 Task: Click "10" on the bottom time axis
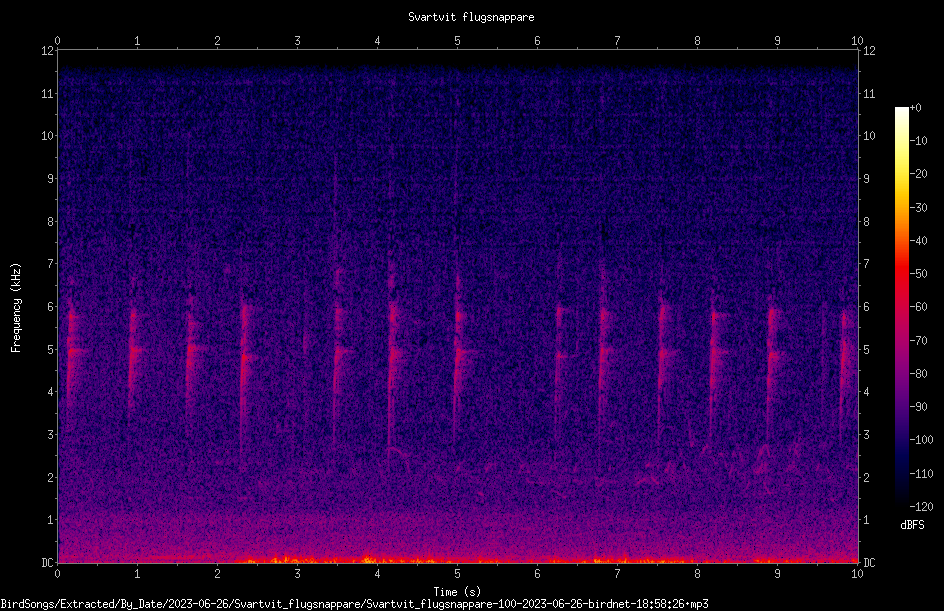pyautogui.click(x=857, y=574)
